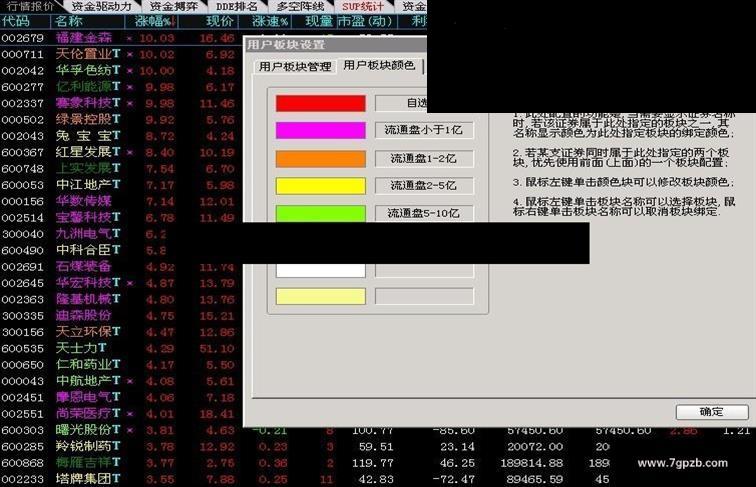756x487 pixels.
Task: Click the 流通盘1-2亿 block name button
Action: [424, 159]
